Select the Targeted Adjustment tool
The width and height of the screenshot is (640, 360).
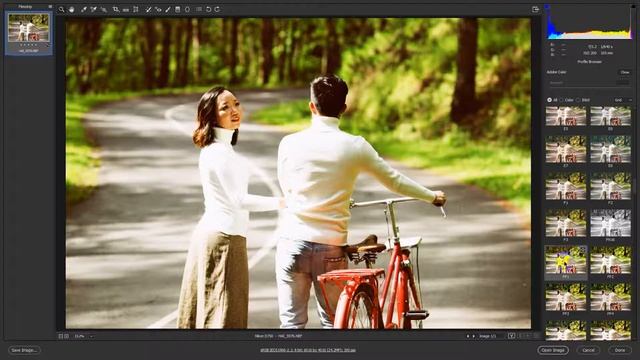tap(104, 9)
